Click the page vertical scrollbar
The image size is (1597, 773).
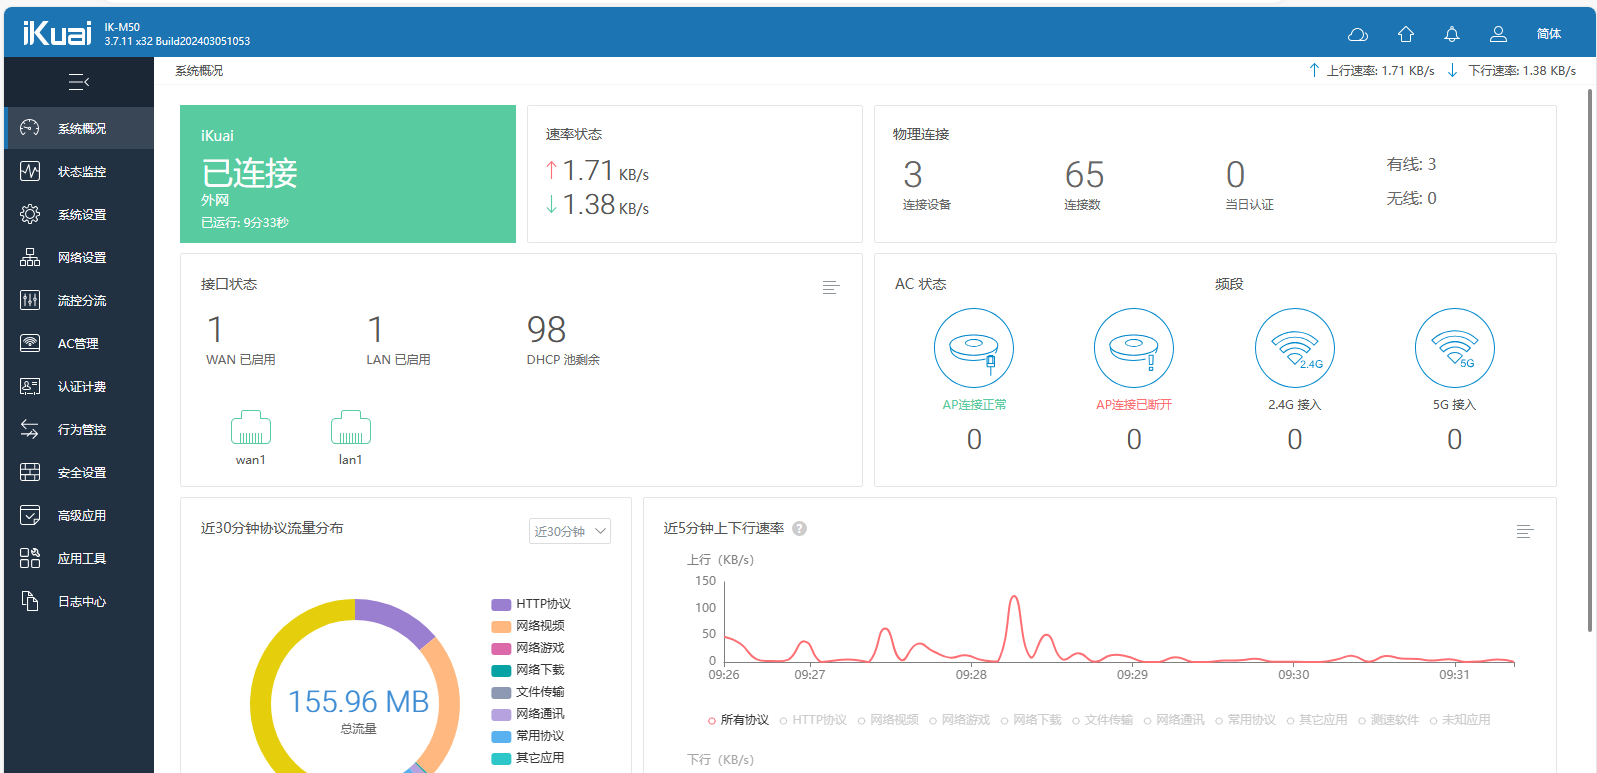(1590, 360)
